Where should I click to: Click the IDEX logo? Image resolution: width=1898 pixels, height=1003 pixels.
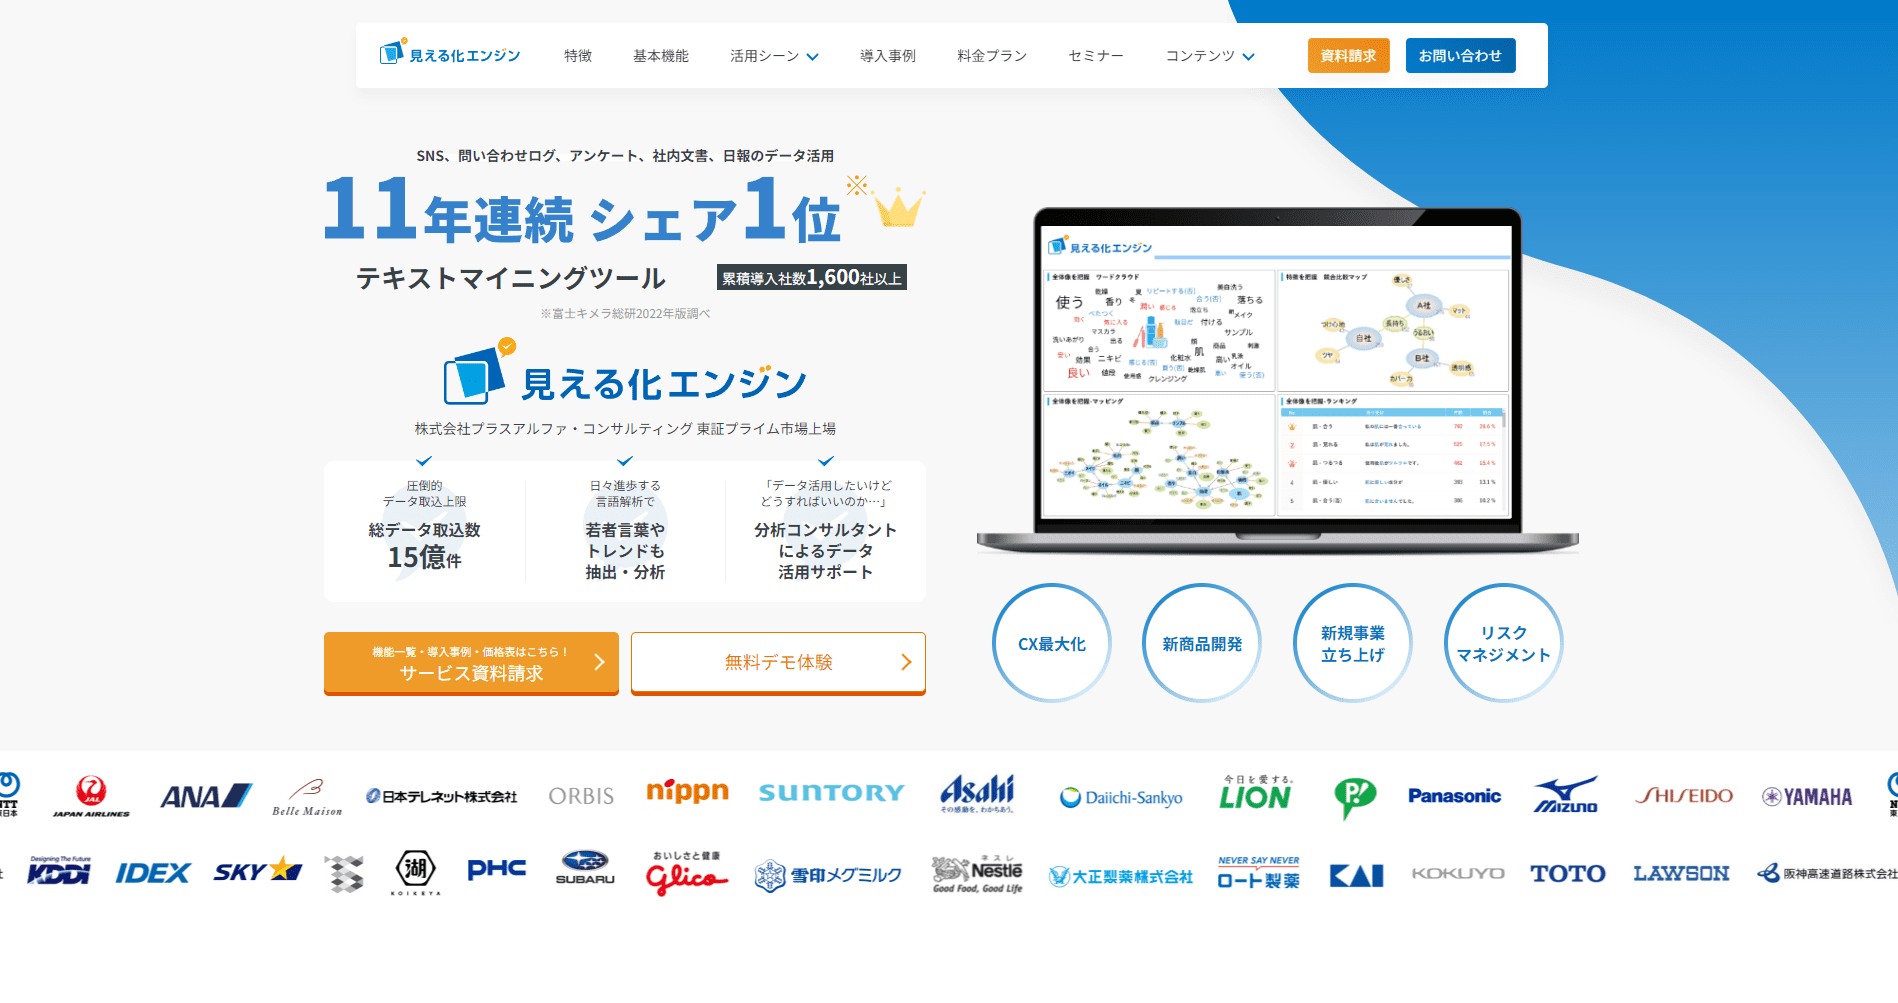(153, 874)
